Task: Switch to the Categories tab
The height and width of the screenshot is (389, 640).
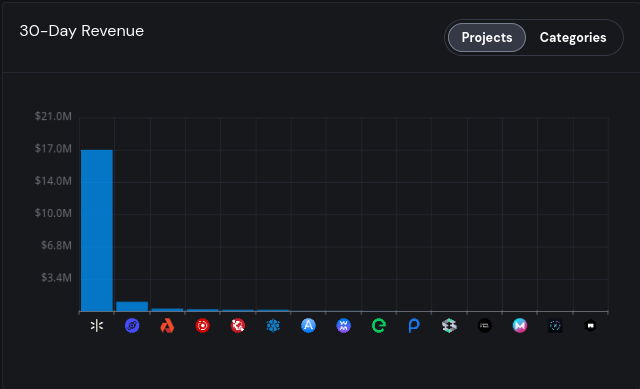Action: tap(573, 38)
